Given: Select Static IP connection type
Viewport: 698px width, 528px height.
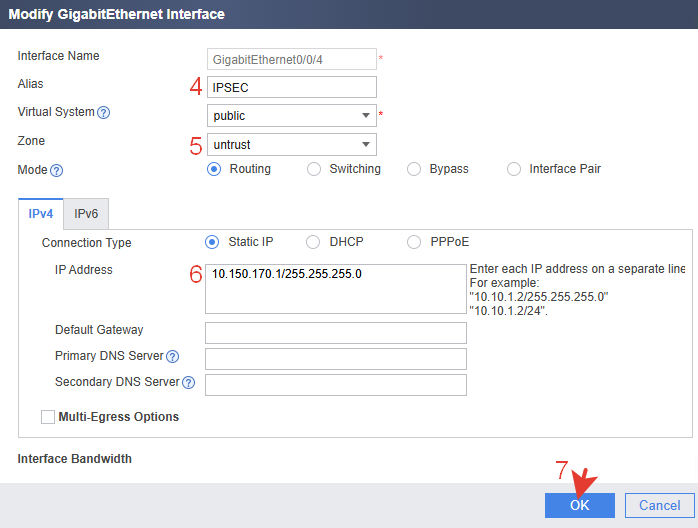Looking at the screenshot, I should [211, 242].
